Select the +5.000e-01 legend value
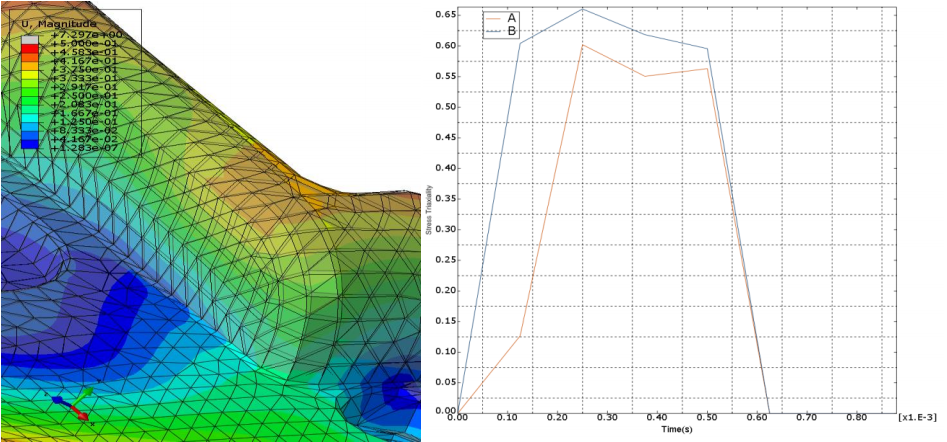947x442 pixels. coord(85,43)
